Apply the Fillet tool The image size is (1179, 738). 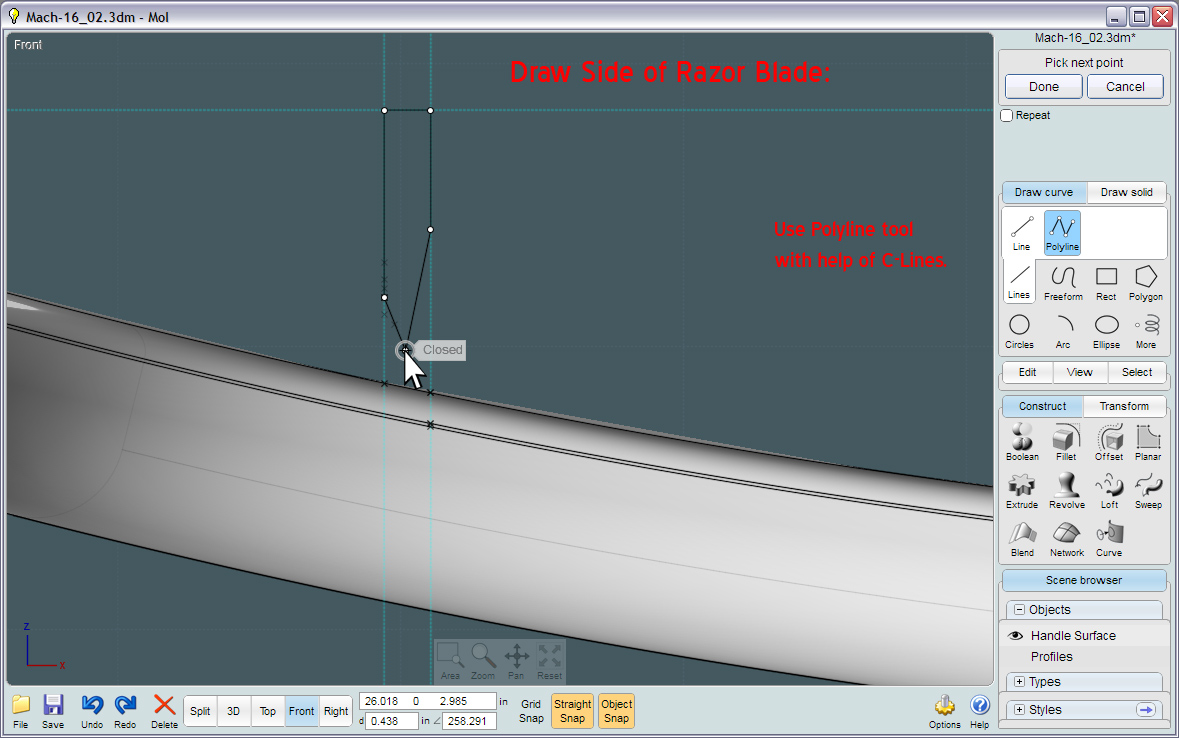point(1066,442)
